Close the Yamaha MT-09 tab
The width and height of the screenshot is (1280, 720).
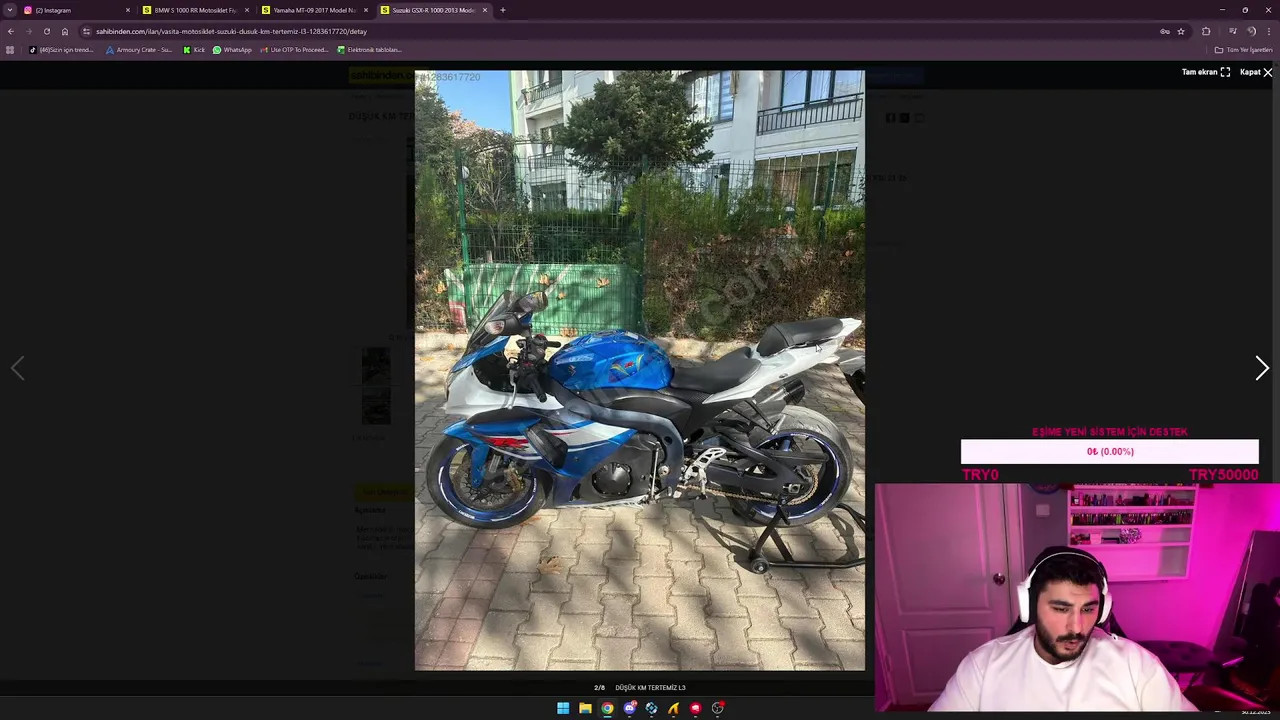click(366, 10)
